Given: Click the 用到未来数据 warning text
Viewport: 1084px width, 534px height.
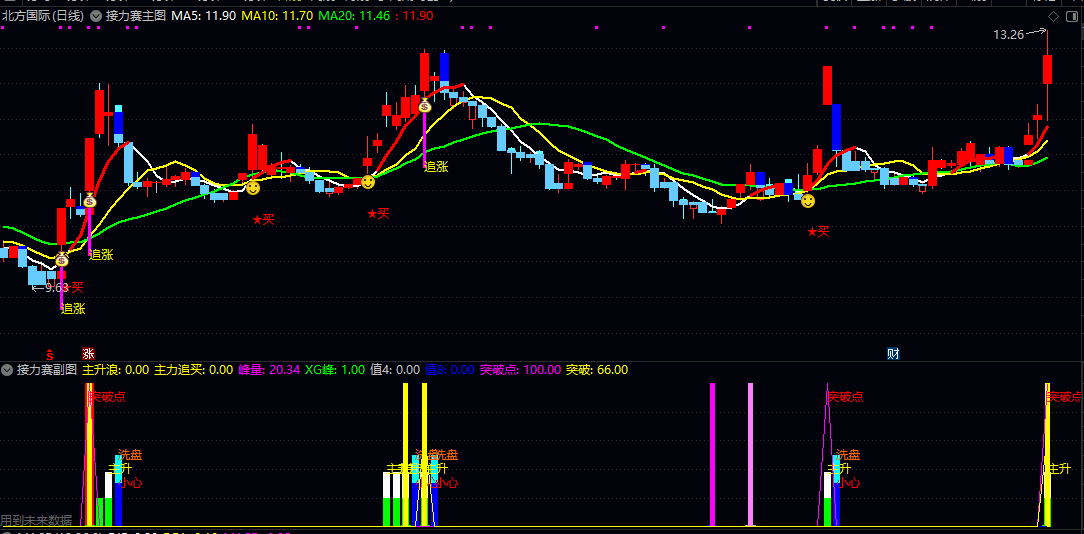Looking at the screenshot, I should (x=37, y=520).
